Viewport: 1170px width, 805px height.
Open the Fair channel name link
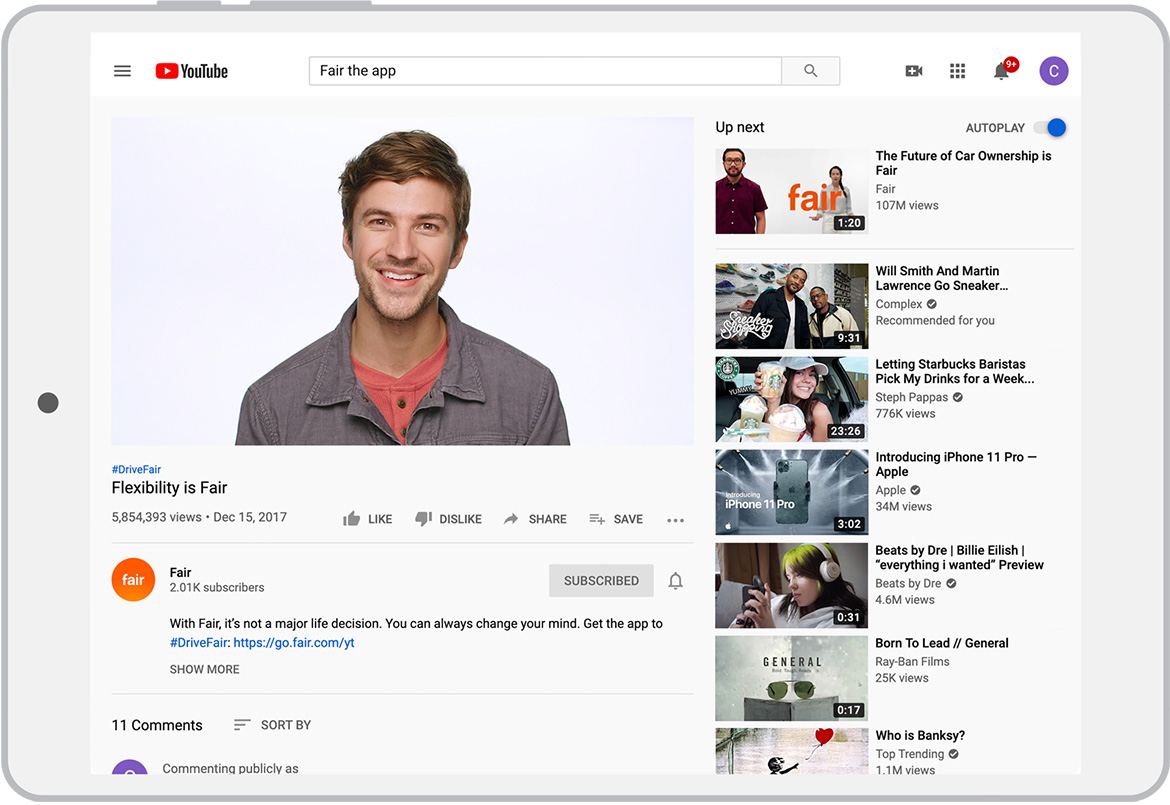click(x=181, y=572)
